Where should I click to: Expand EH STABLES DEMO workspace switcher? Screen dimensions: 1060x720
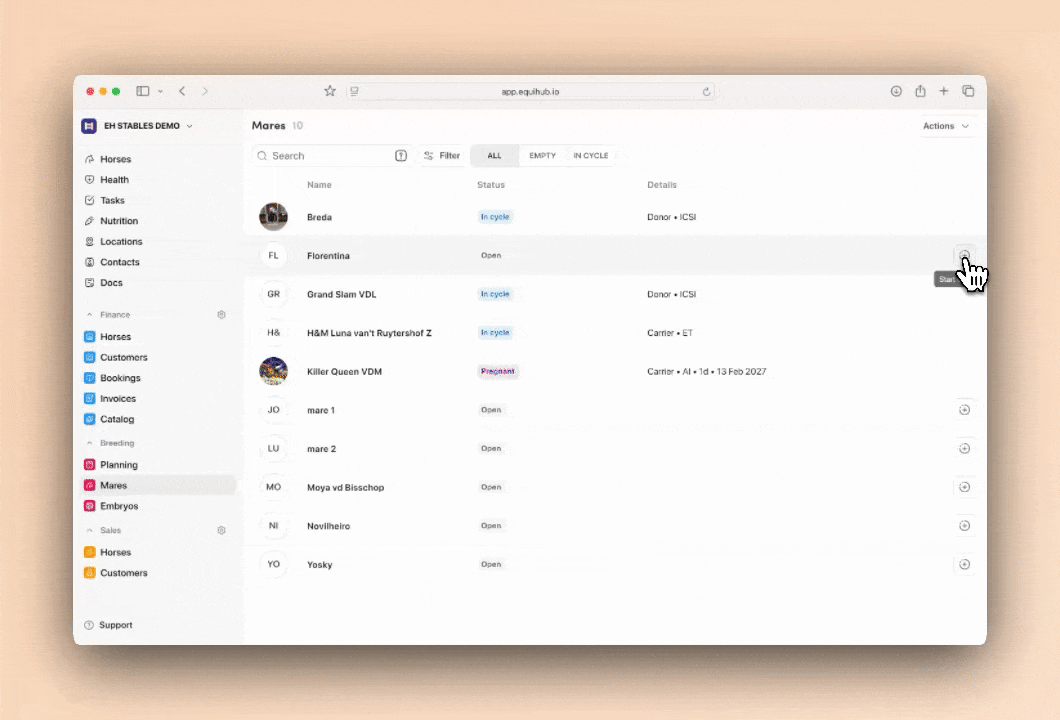point(138,126)
